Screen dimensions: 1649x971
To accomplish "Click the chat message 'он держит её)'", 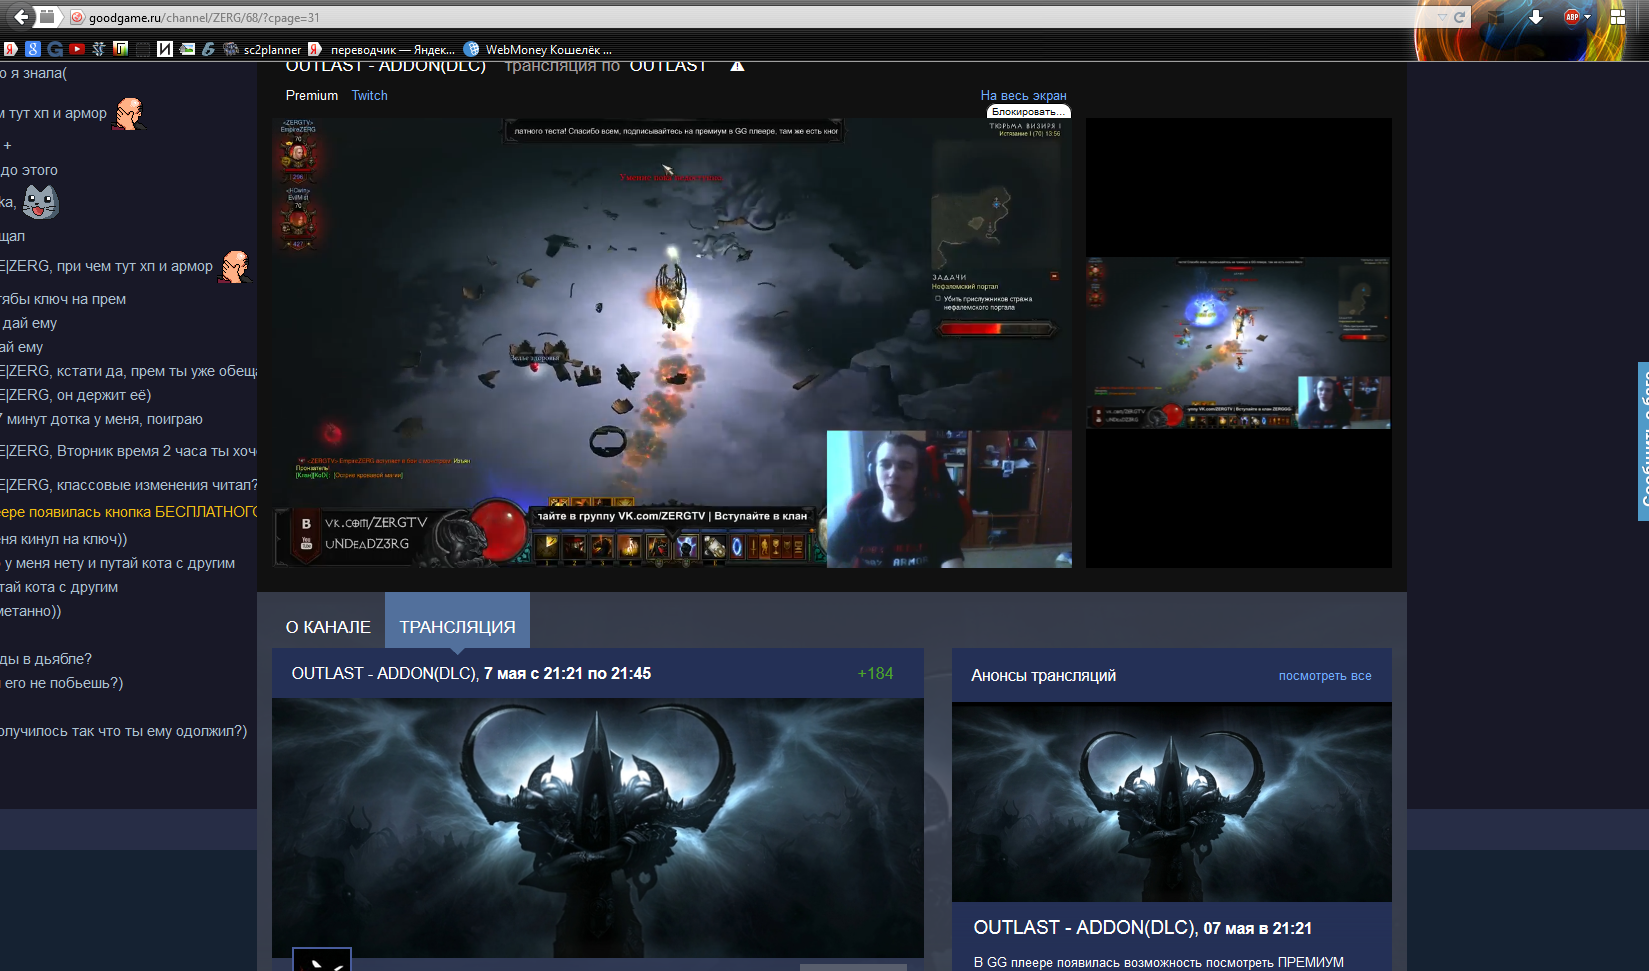I will point(76,395).
